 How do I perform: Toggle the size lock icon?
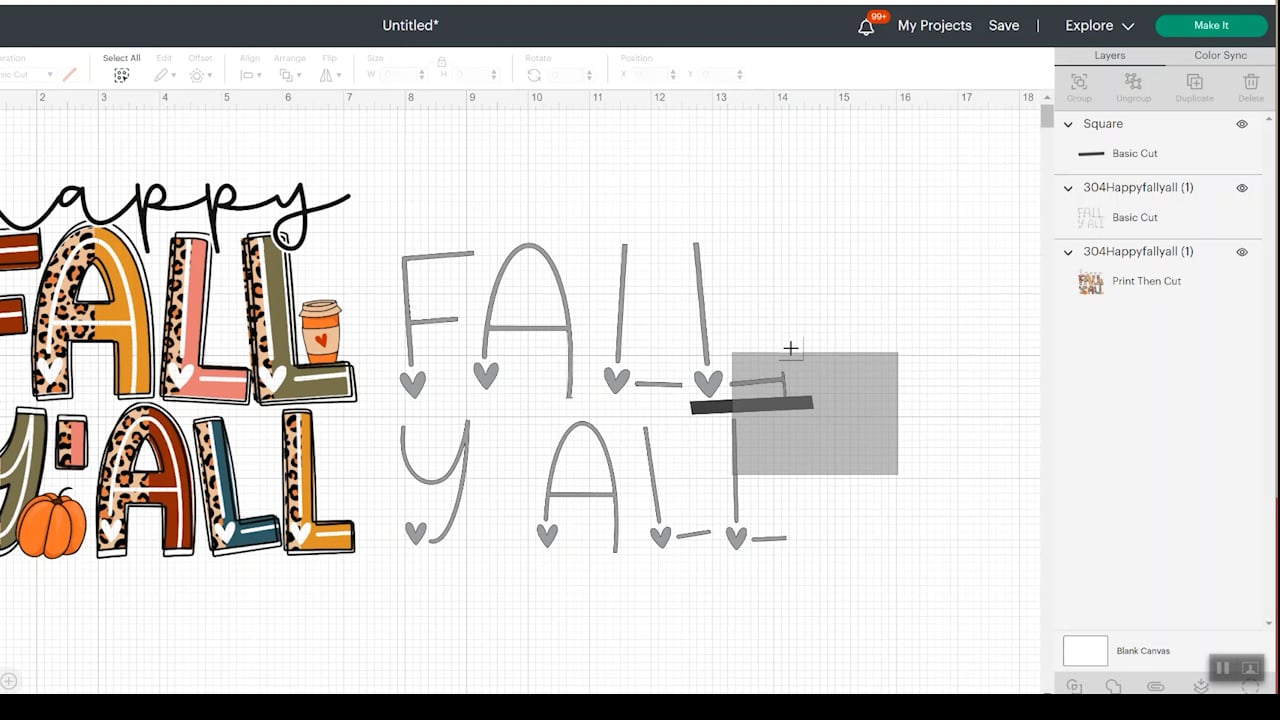(x=441, y=62)
